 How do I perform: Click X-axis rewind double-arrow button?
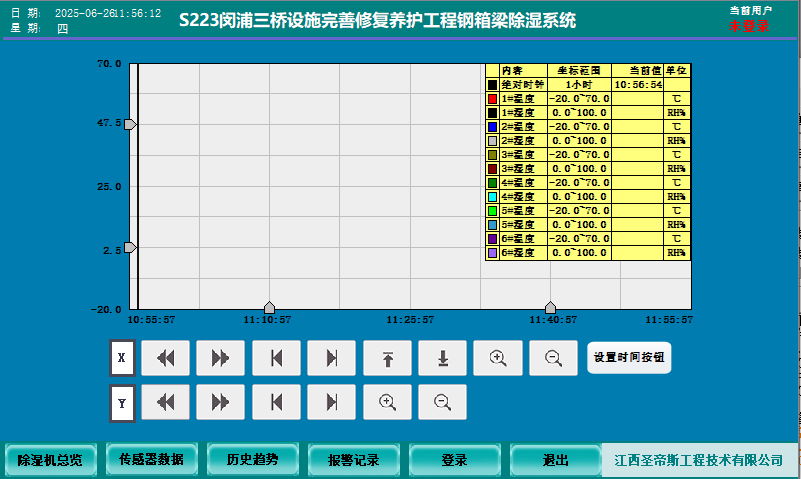click(x=166, y=358)
